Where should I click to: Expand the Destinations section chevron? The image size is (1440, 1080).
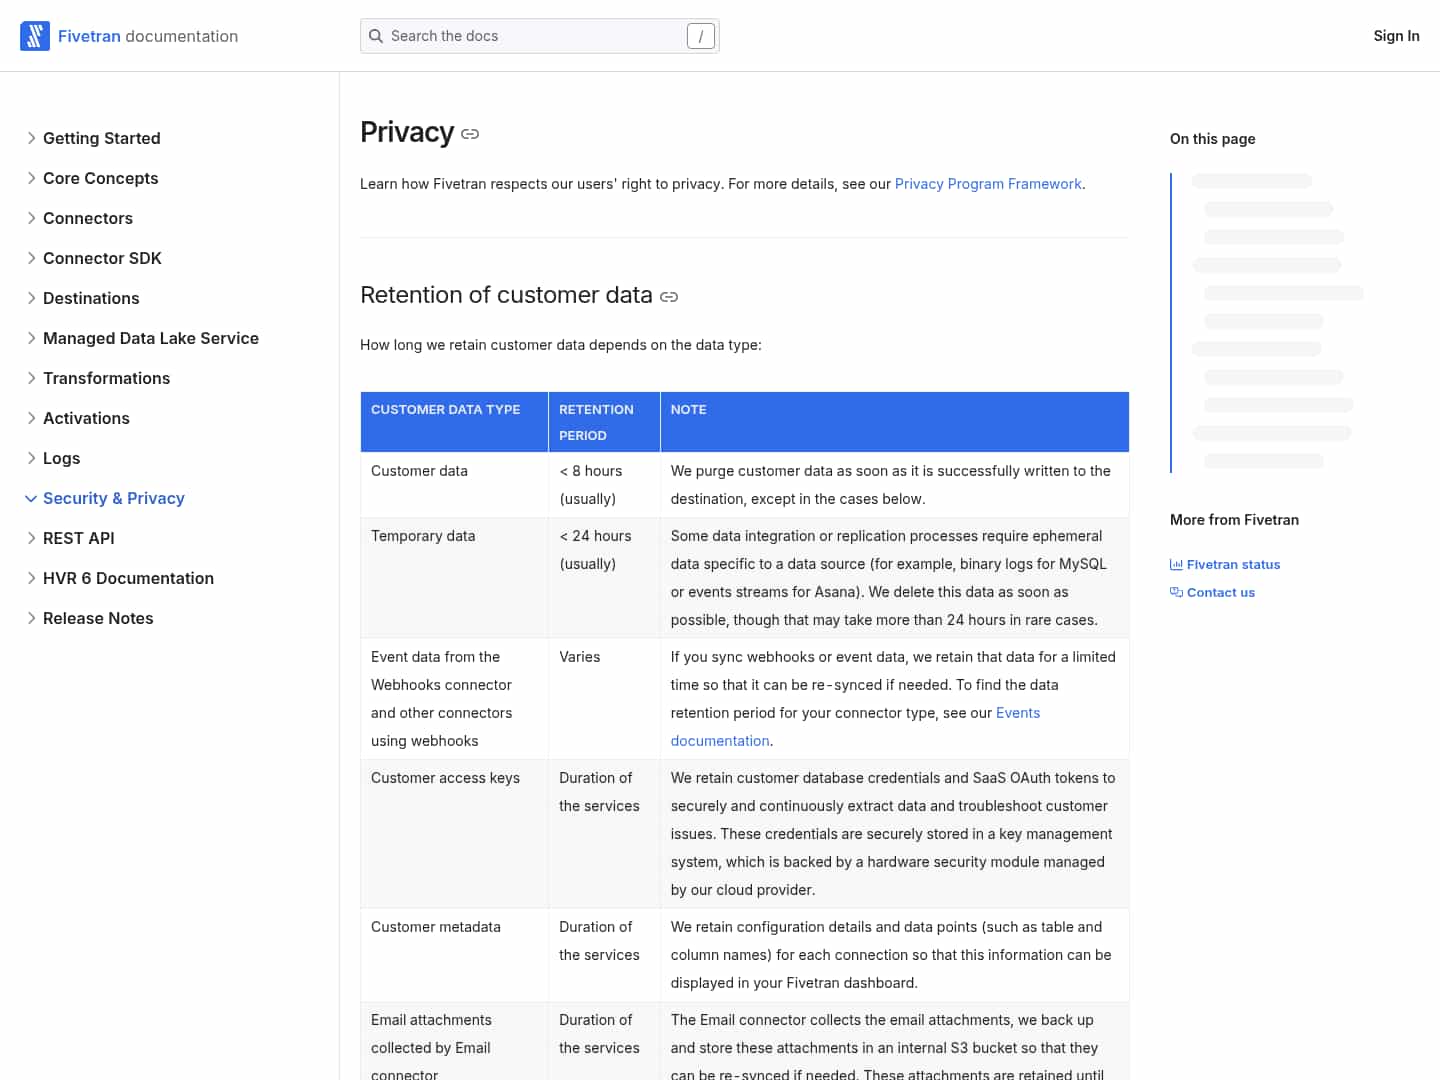(31, 298)
